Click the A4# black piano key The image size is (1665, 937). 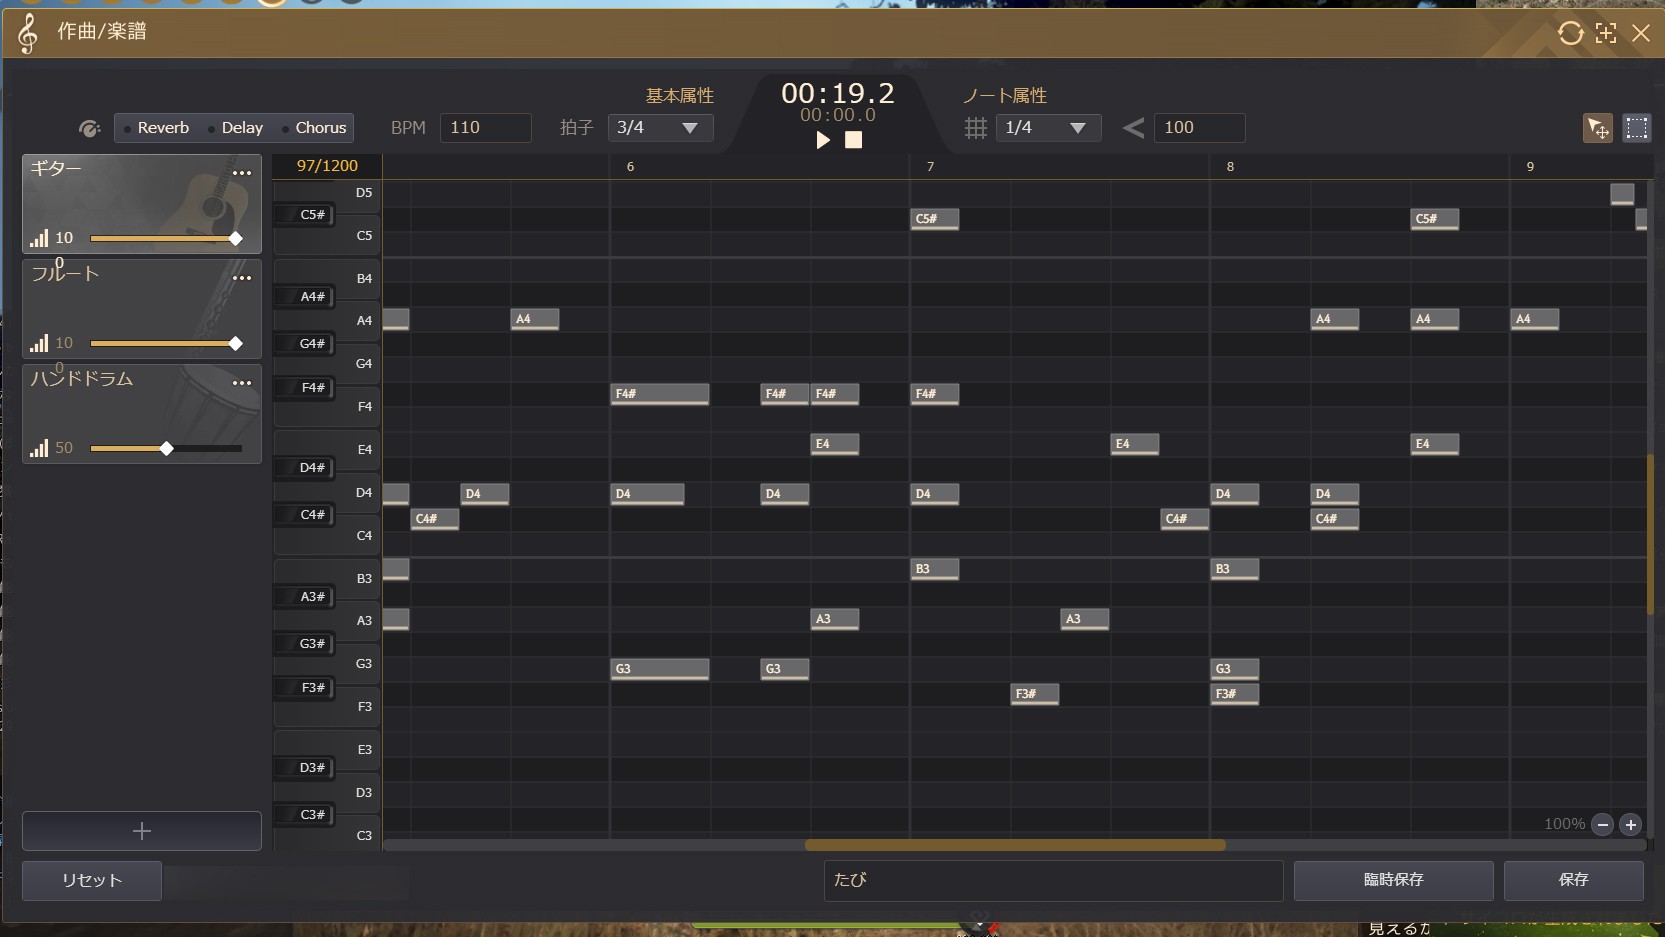(304, 297)
